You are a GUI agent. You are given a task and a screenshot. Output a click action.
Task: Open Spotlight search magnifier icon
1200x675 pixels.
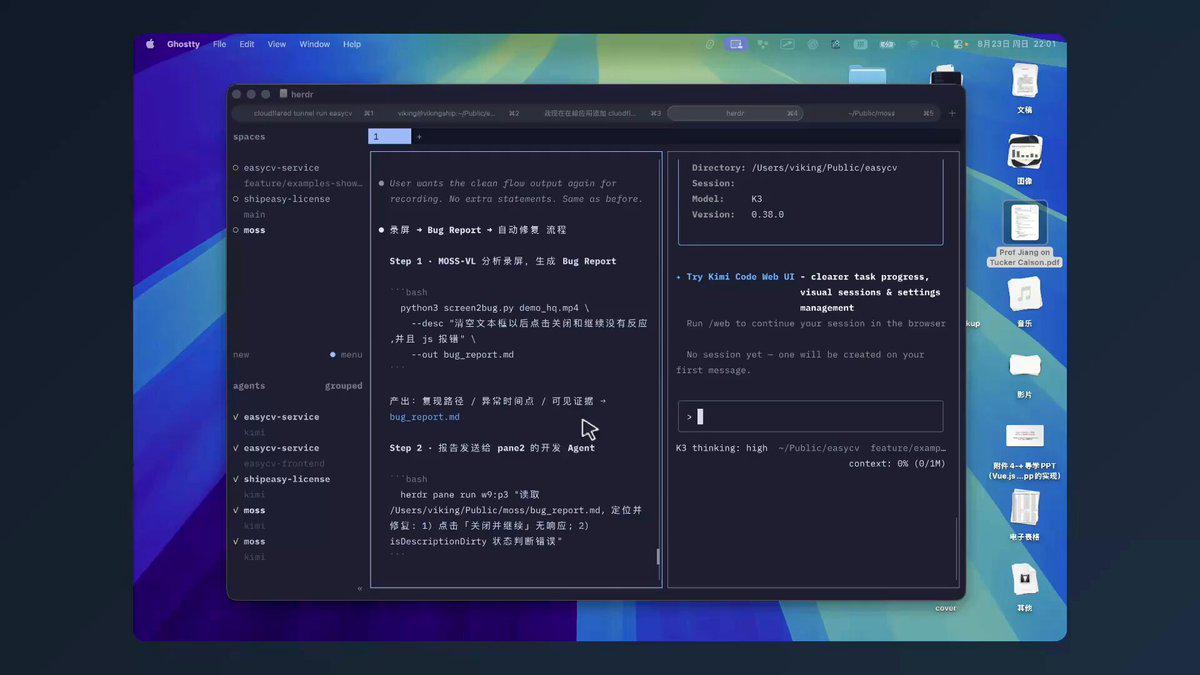(x=935, y=44)
